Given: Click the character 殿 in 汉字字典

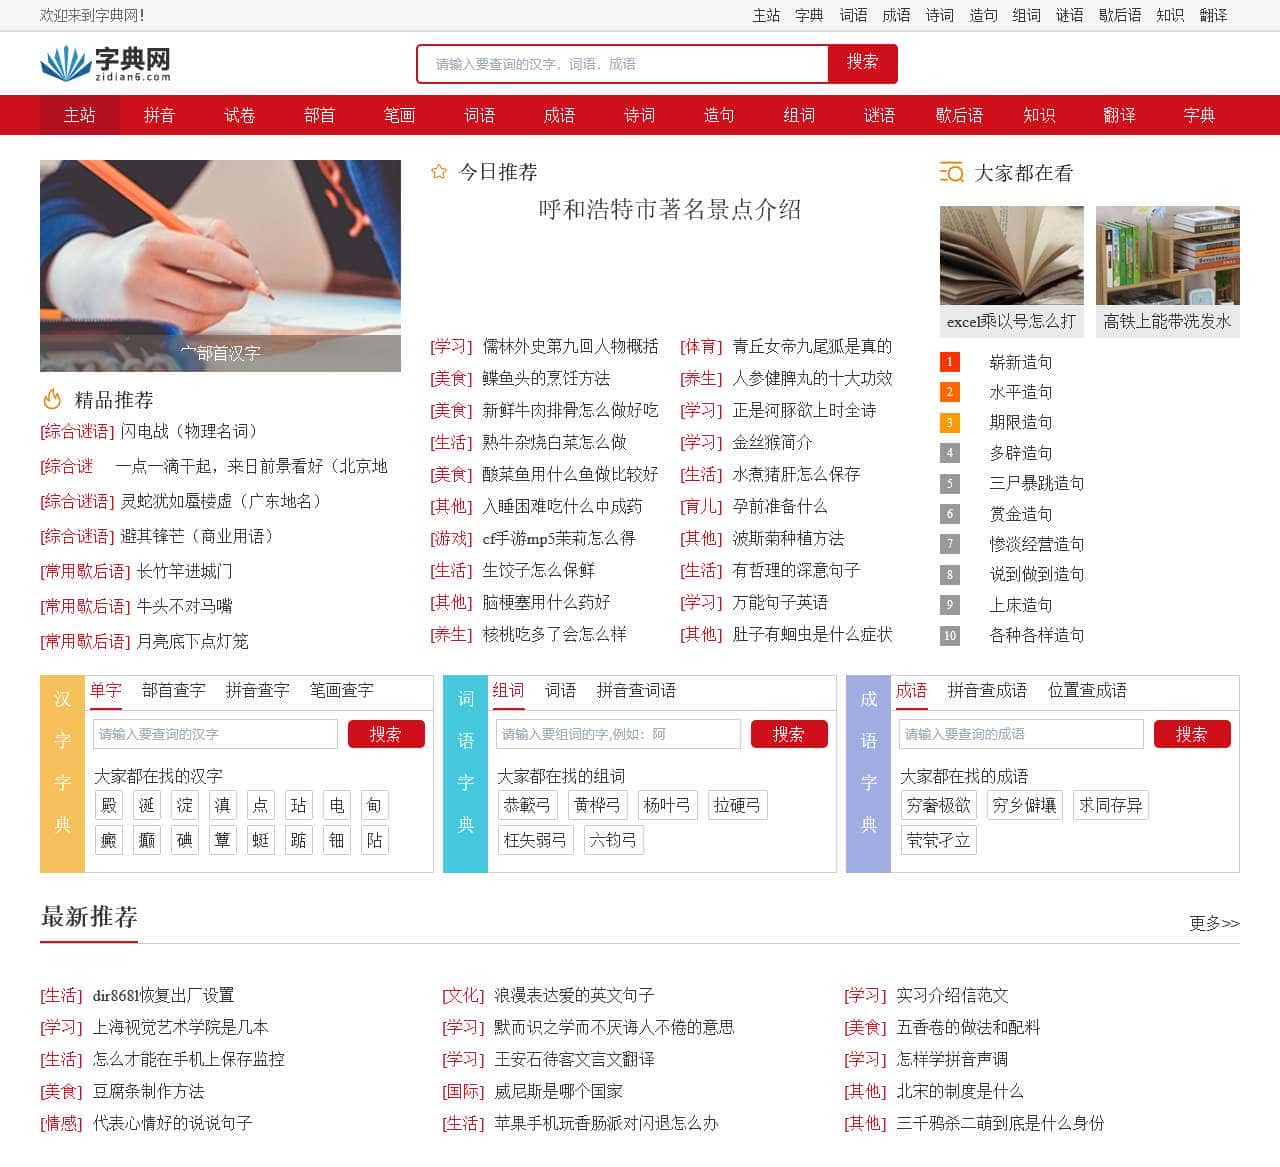Looking at the screenshot, I should coord(108,805).
